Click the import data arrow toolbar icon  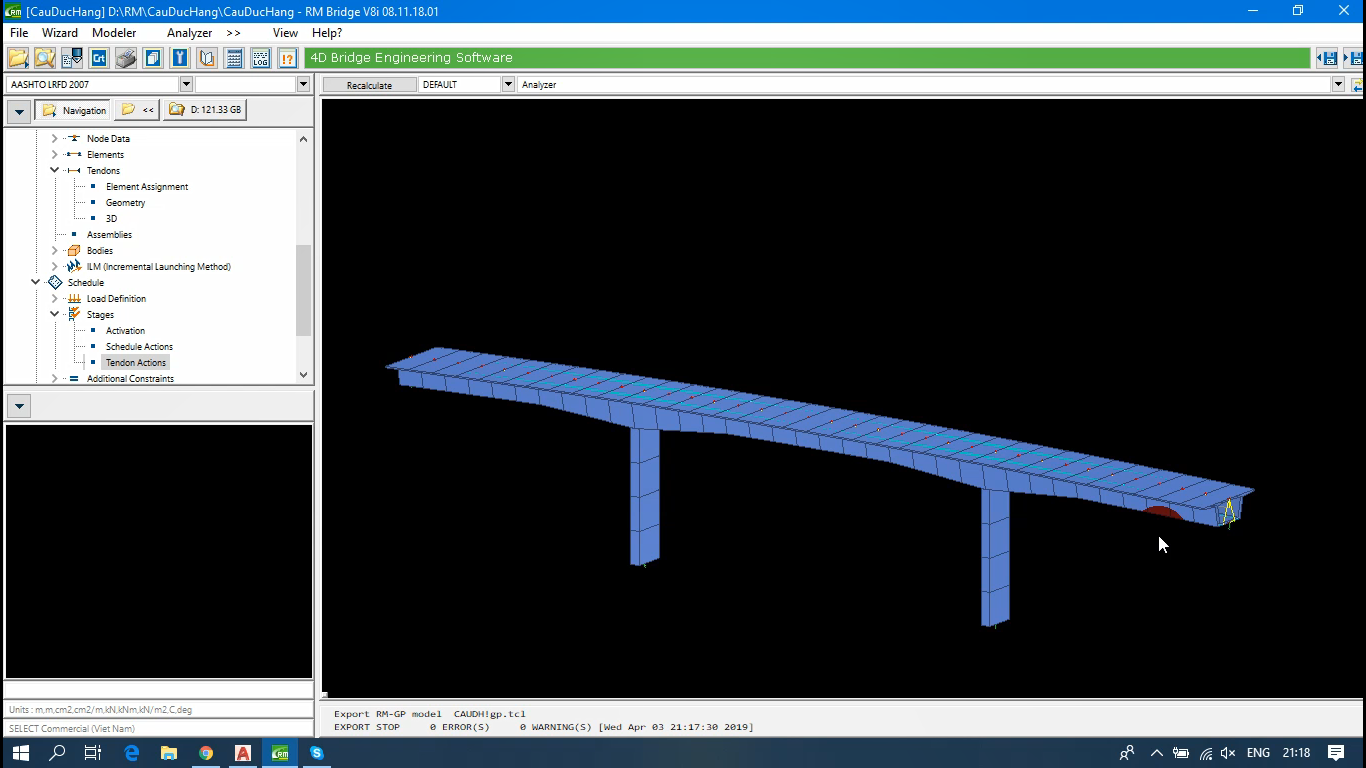coord(72,58)
